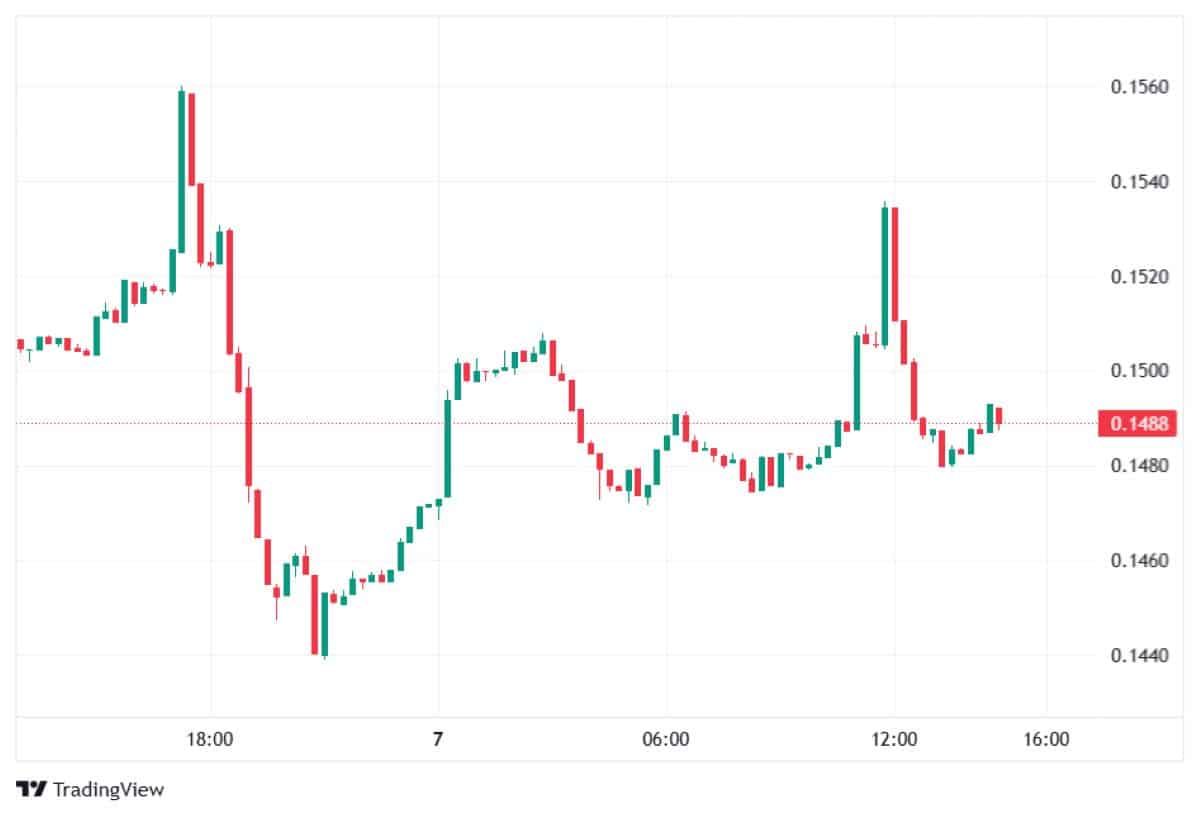Click the 0.1500 price scale value
This screenshot has width=1200, height=817.
[1139, 371]
